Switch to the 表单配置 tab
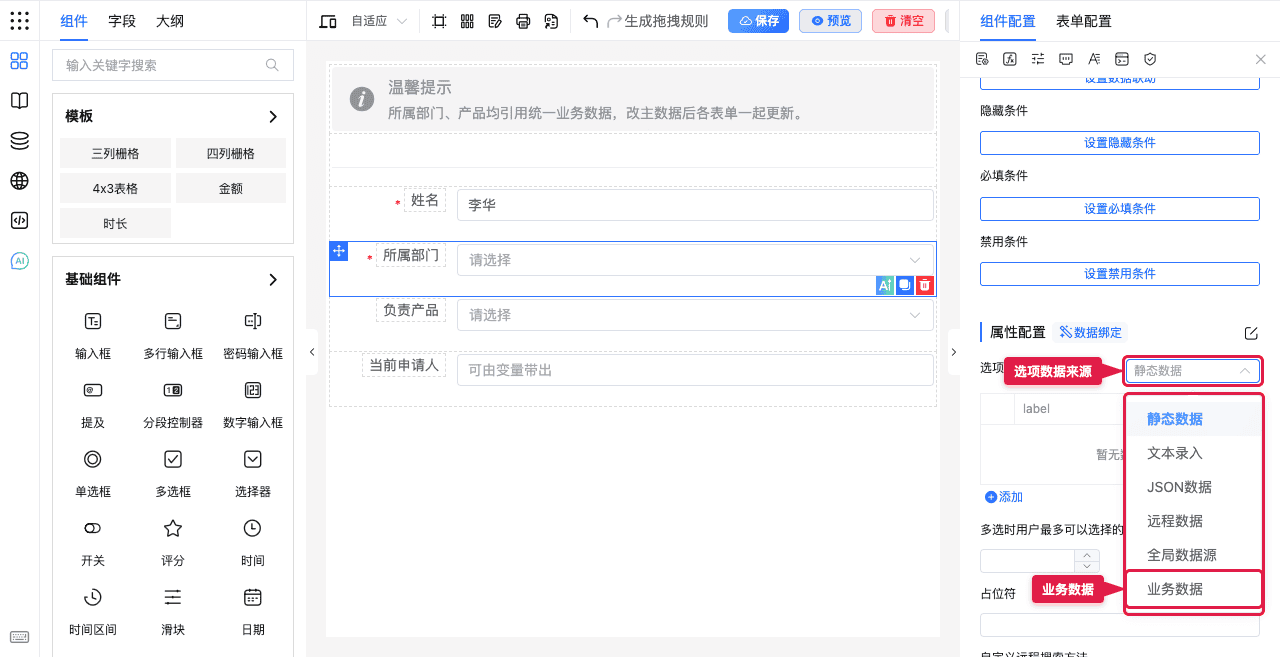Viewport: 1280px width, 657px height. click(1084, 21)
